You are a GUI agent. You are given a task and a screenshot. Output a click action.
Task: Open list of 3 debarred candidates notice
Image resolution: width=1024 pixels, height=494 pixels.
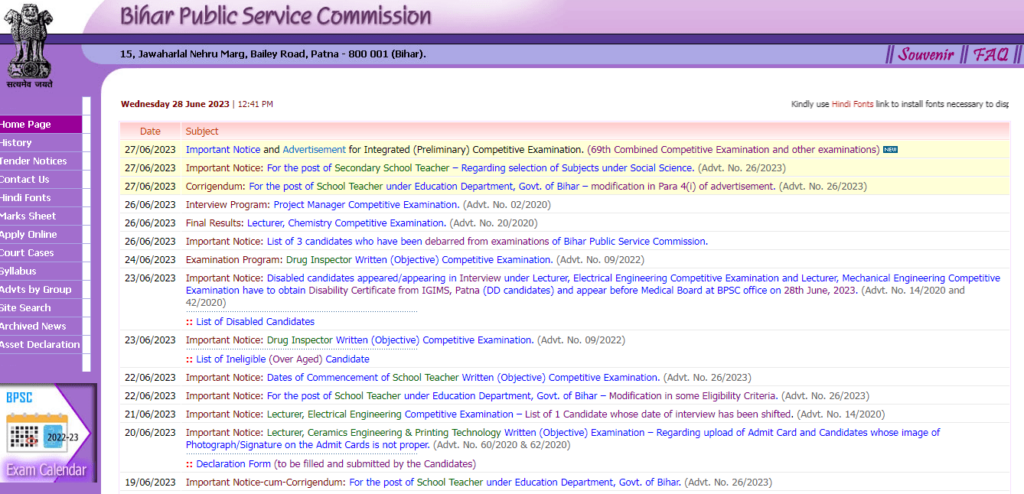pos(487,241)
